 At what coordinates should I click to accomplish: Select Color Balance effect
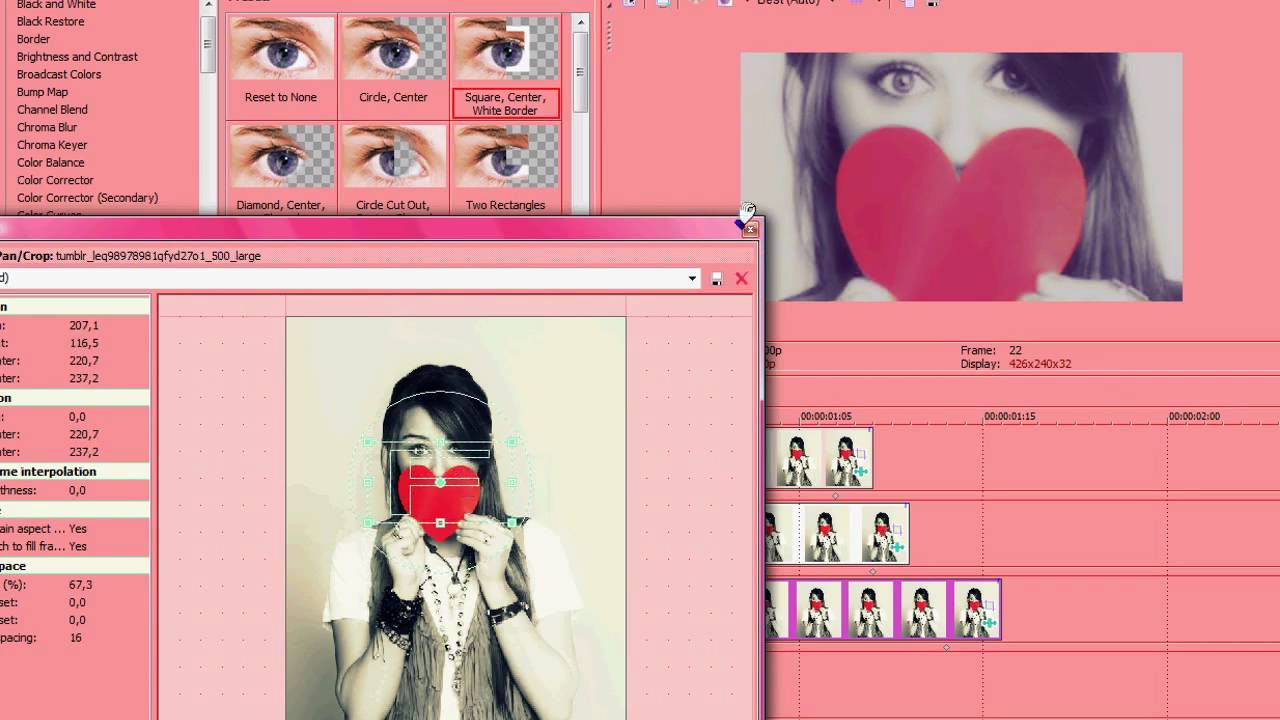pos(50,163)
